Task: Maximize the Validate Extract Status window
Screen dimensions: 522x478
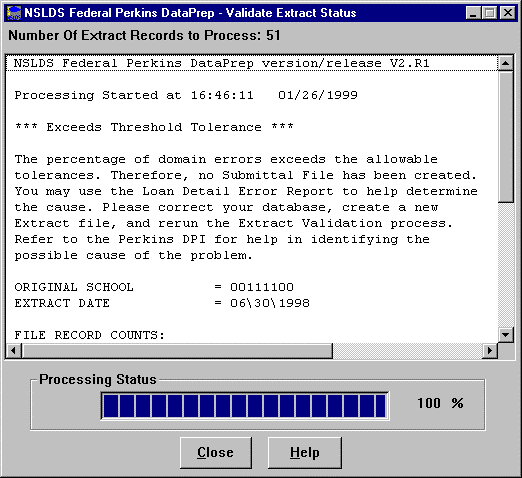Action: coord(490,13)
